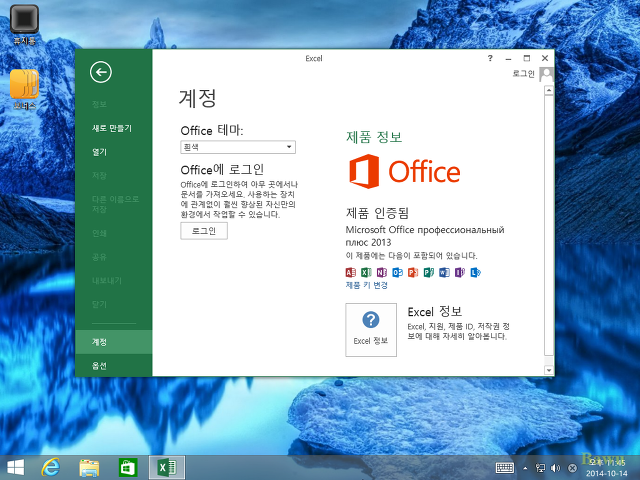The width and height of the screenshot is (640, 480).
Task: Click the Lync product icon
Action: click(476, 272)
